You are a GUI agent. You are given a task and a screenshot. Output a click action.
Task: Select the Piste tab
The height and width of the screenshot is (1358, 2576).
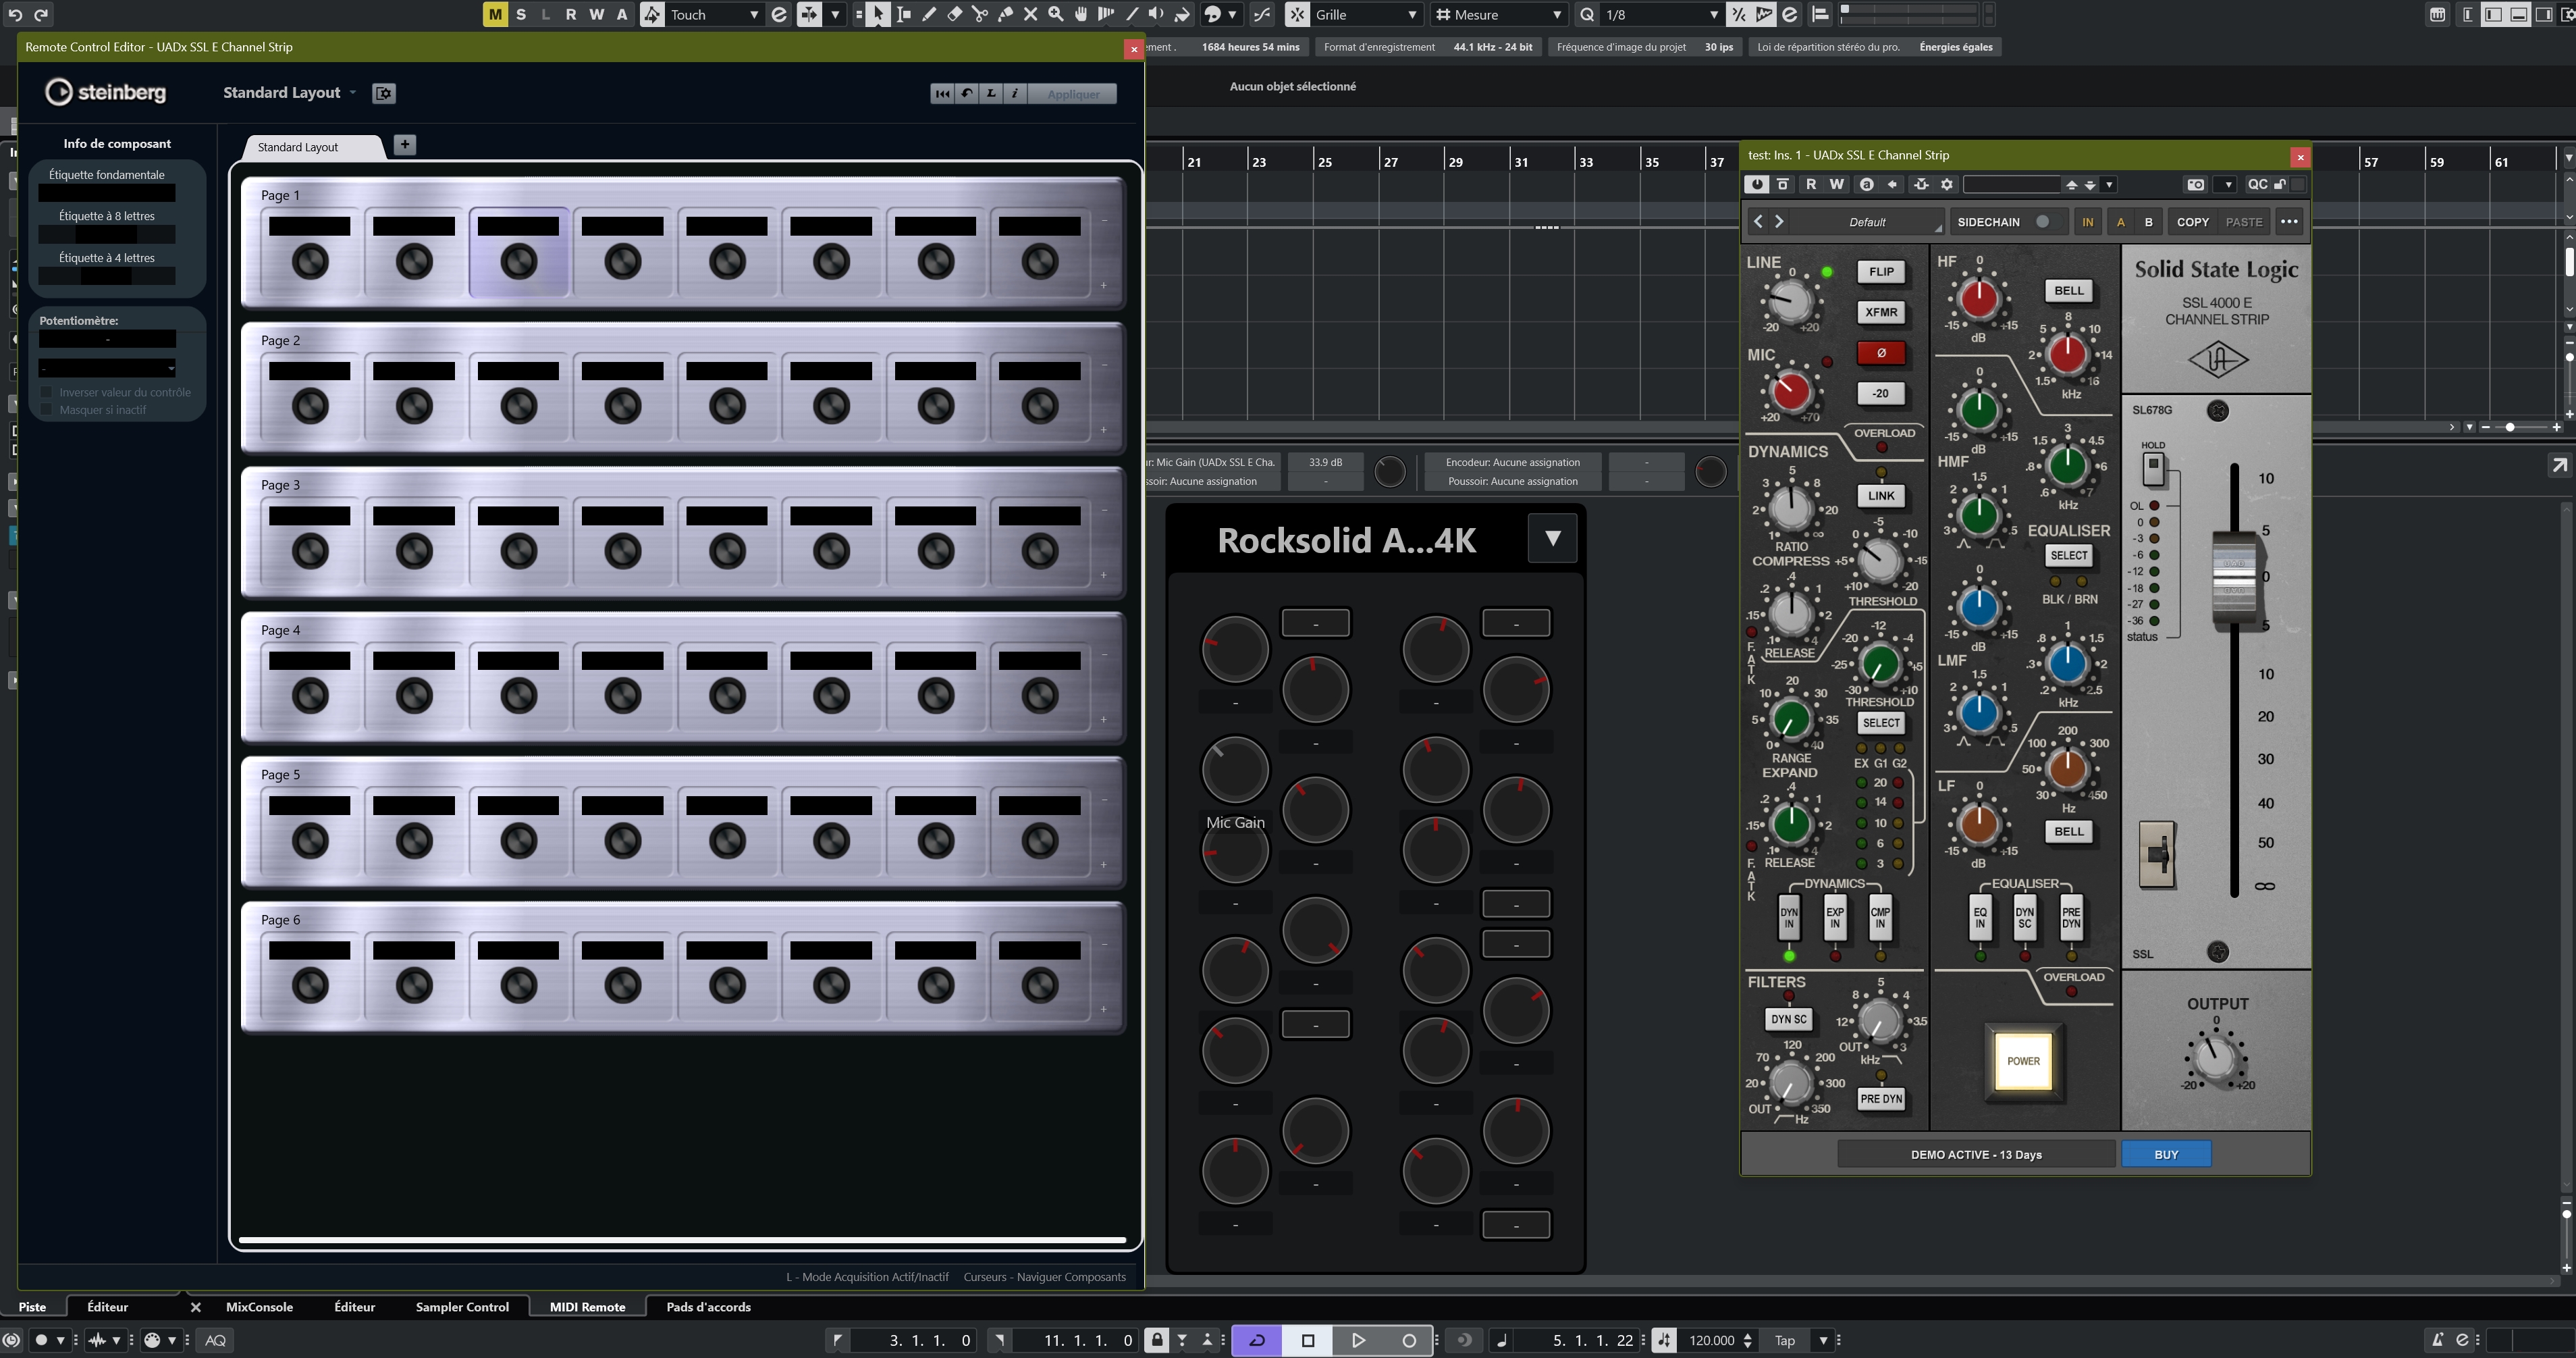pyautogui.click(x=32, y=1307)
